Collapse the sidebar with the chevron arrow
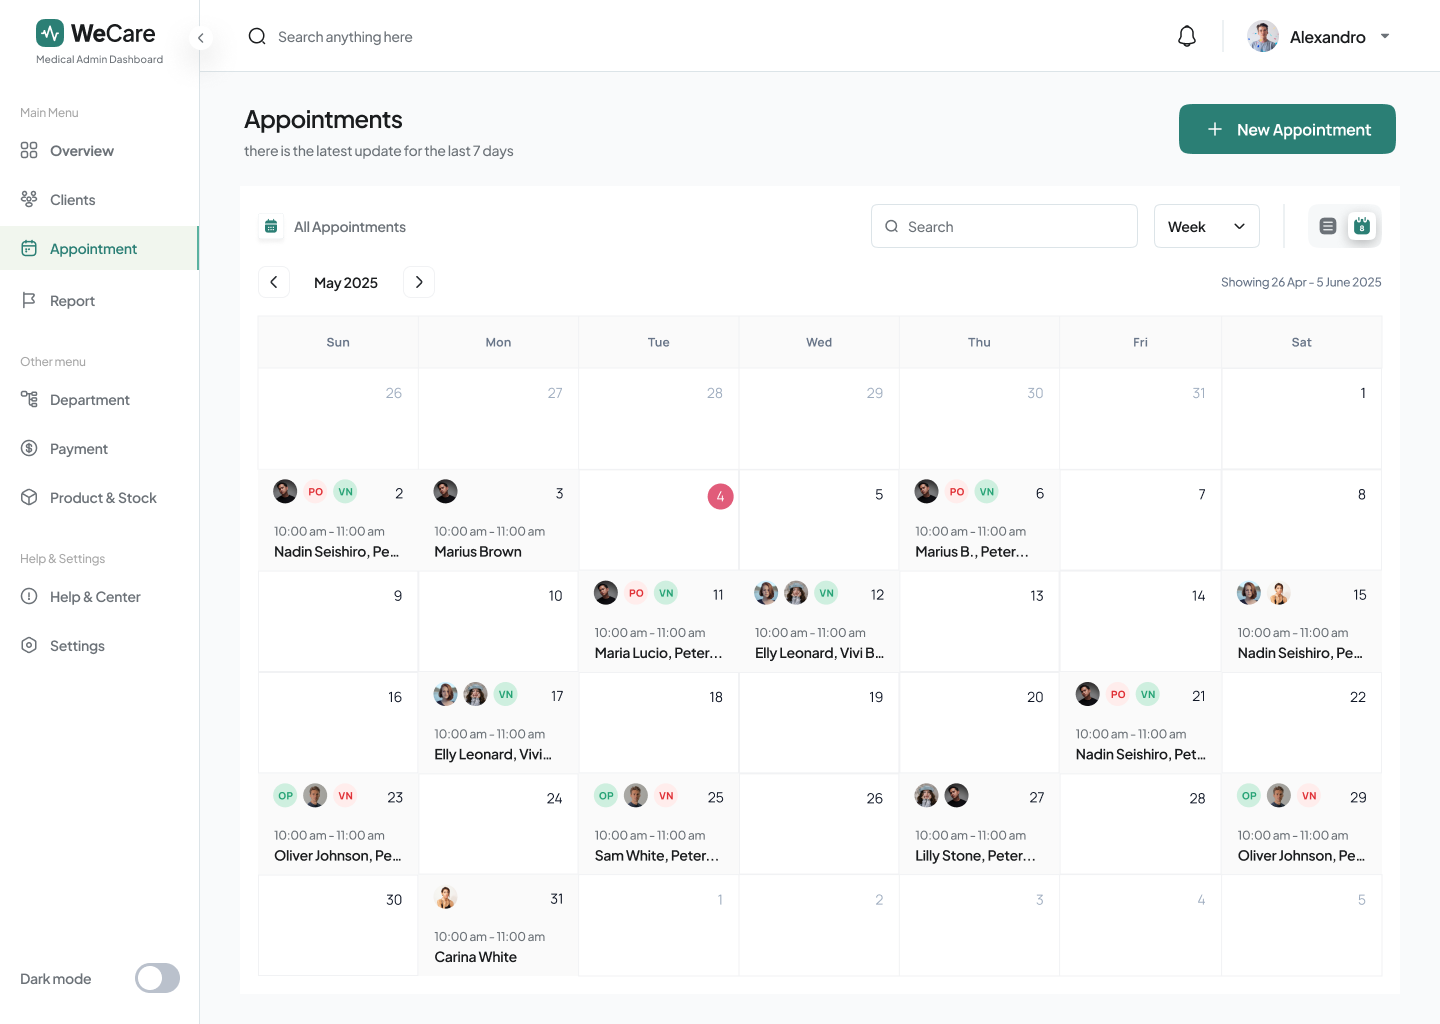The height and width of the screenshot is (1024, 1440). point(201,38)
